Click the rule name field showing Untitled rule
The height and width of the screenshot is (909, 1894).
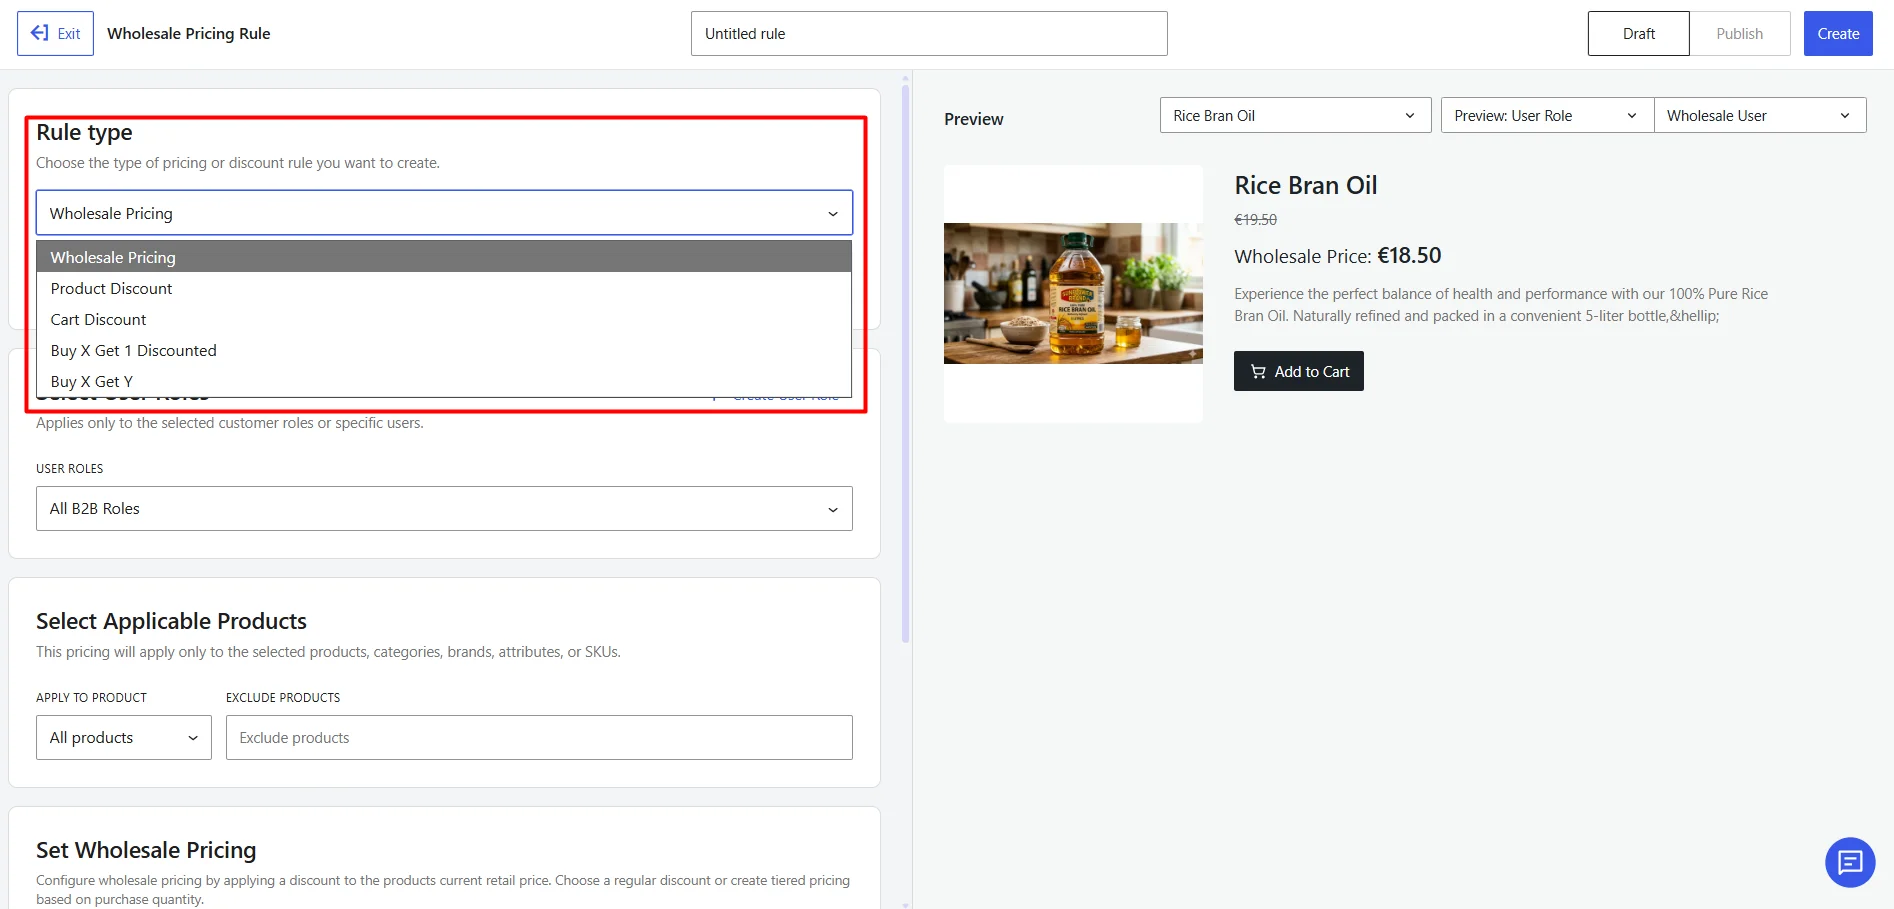pyautogui.click(x=929, y=33)
